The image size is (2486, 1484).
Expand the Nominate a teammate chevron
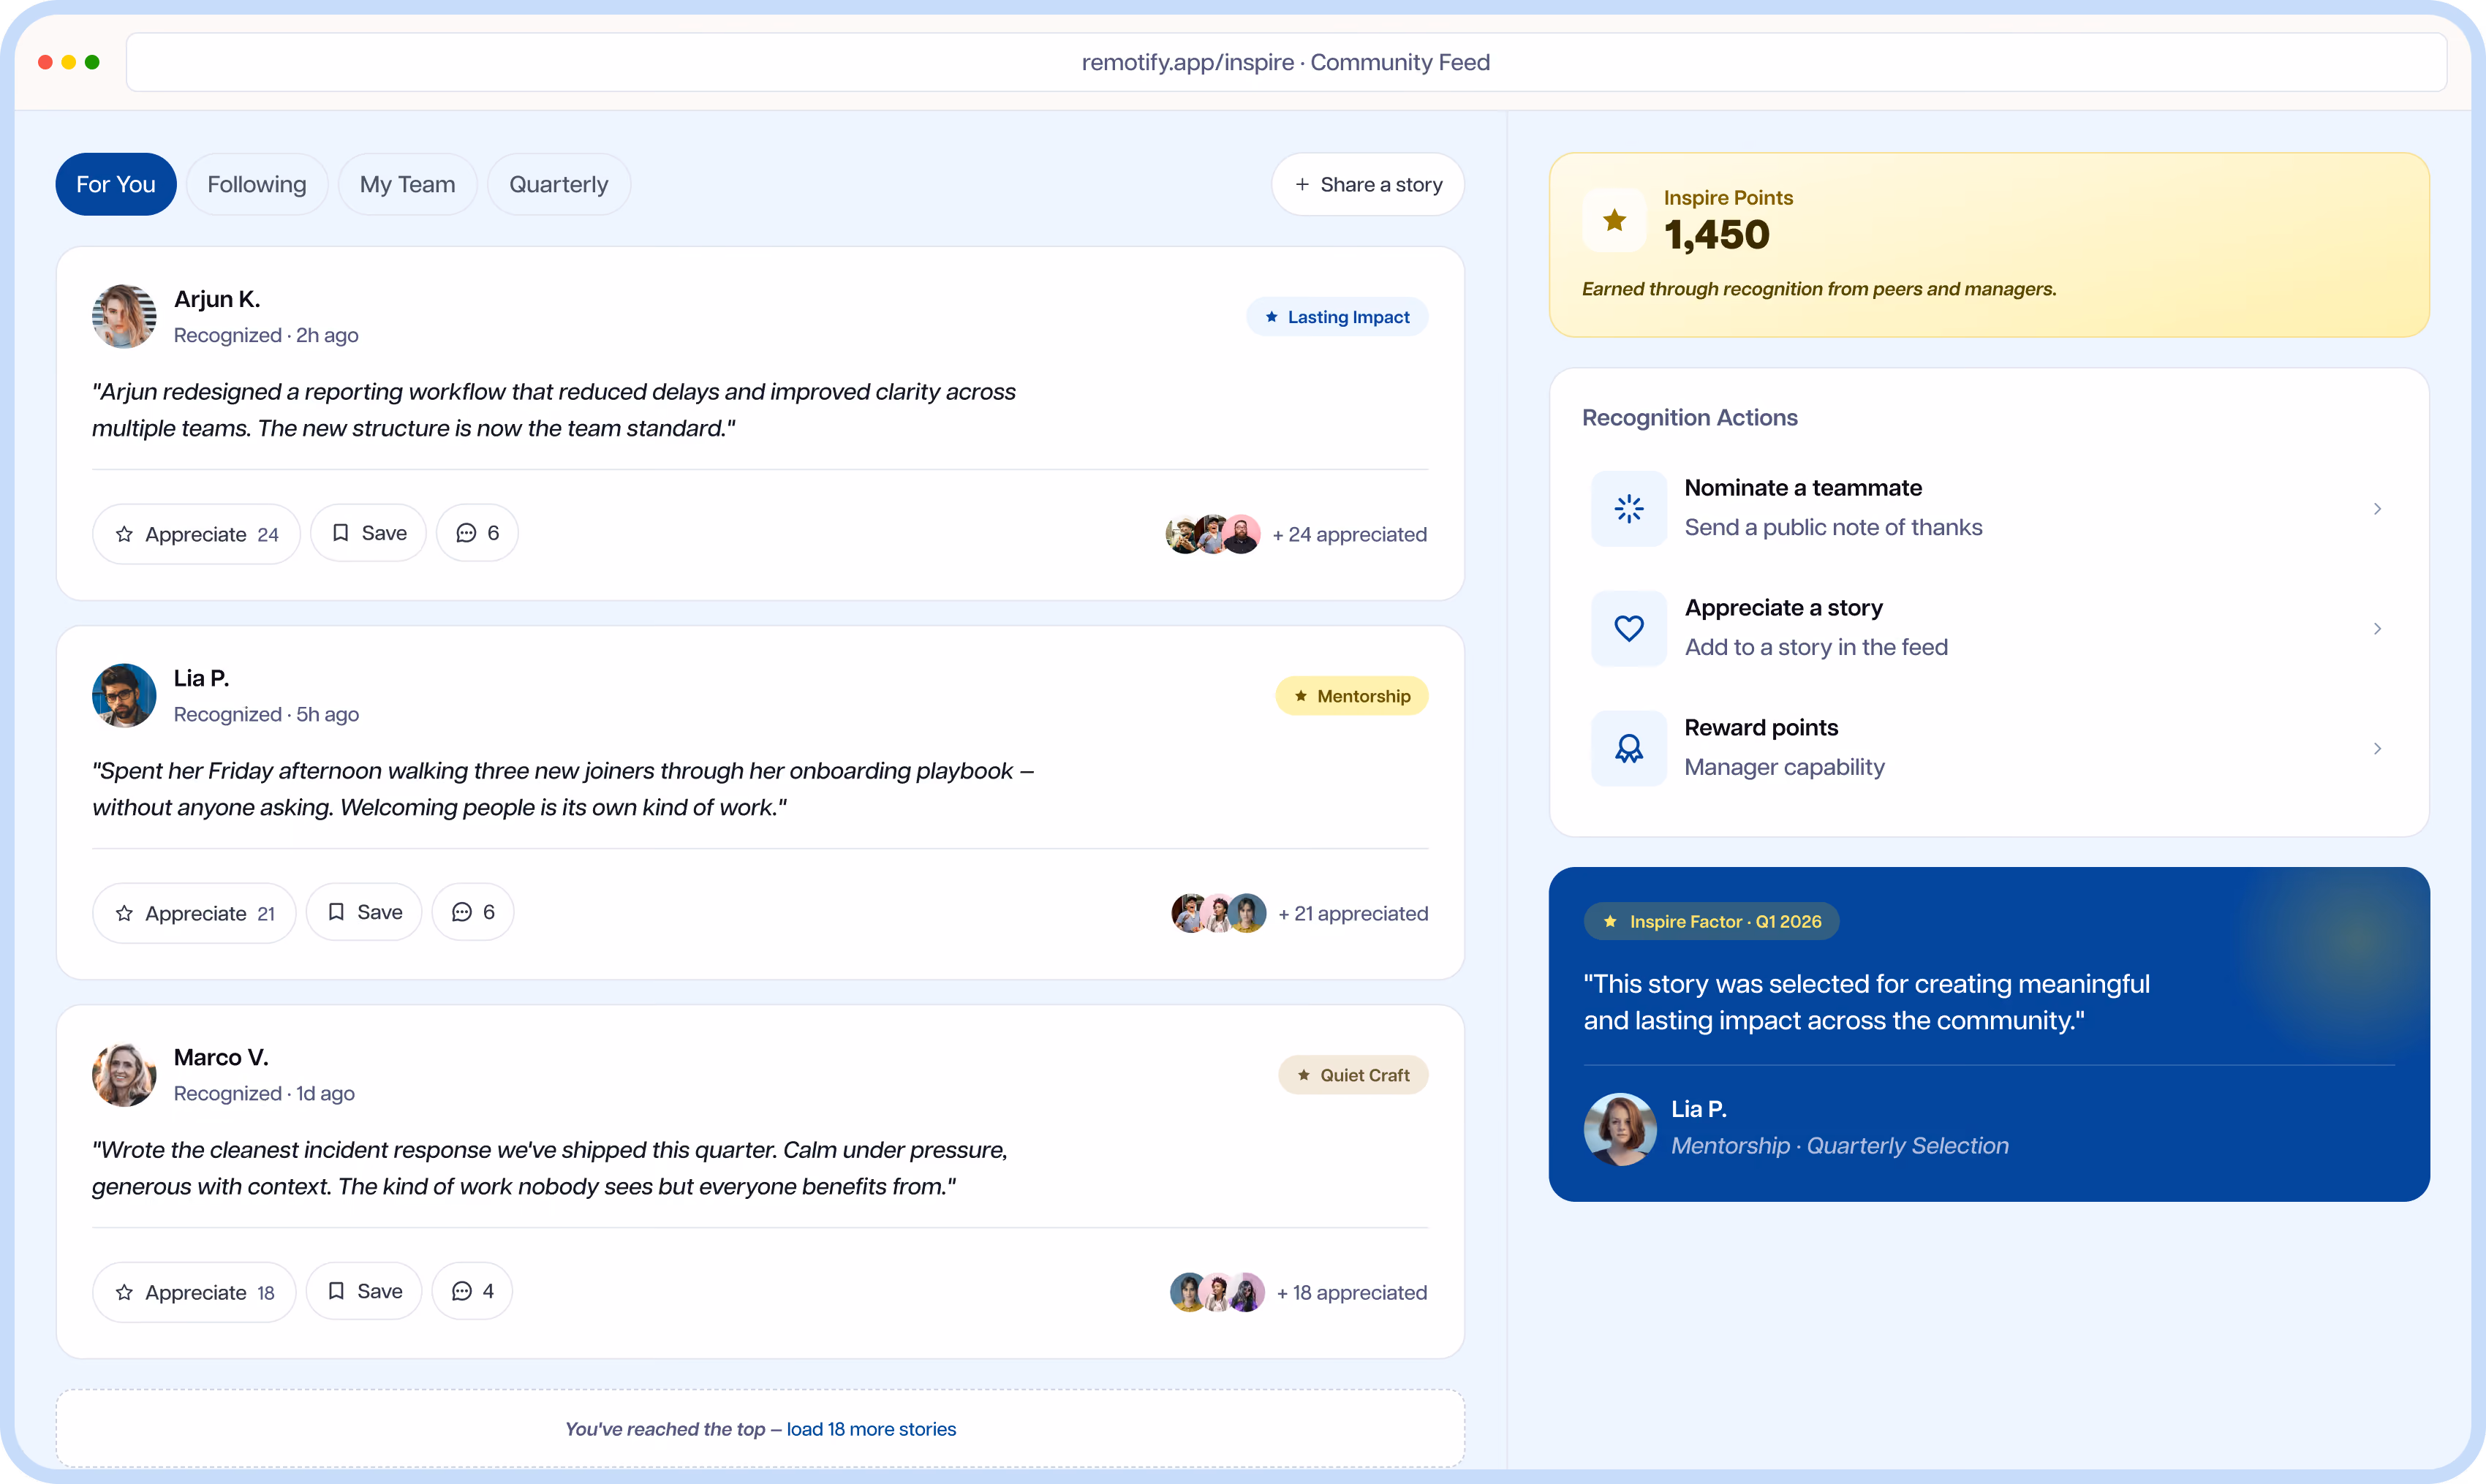[x=2377, y=508]
